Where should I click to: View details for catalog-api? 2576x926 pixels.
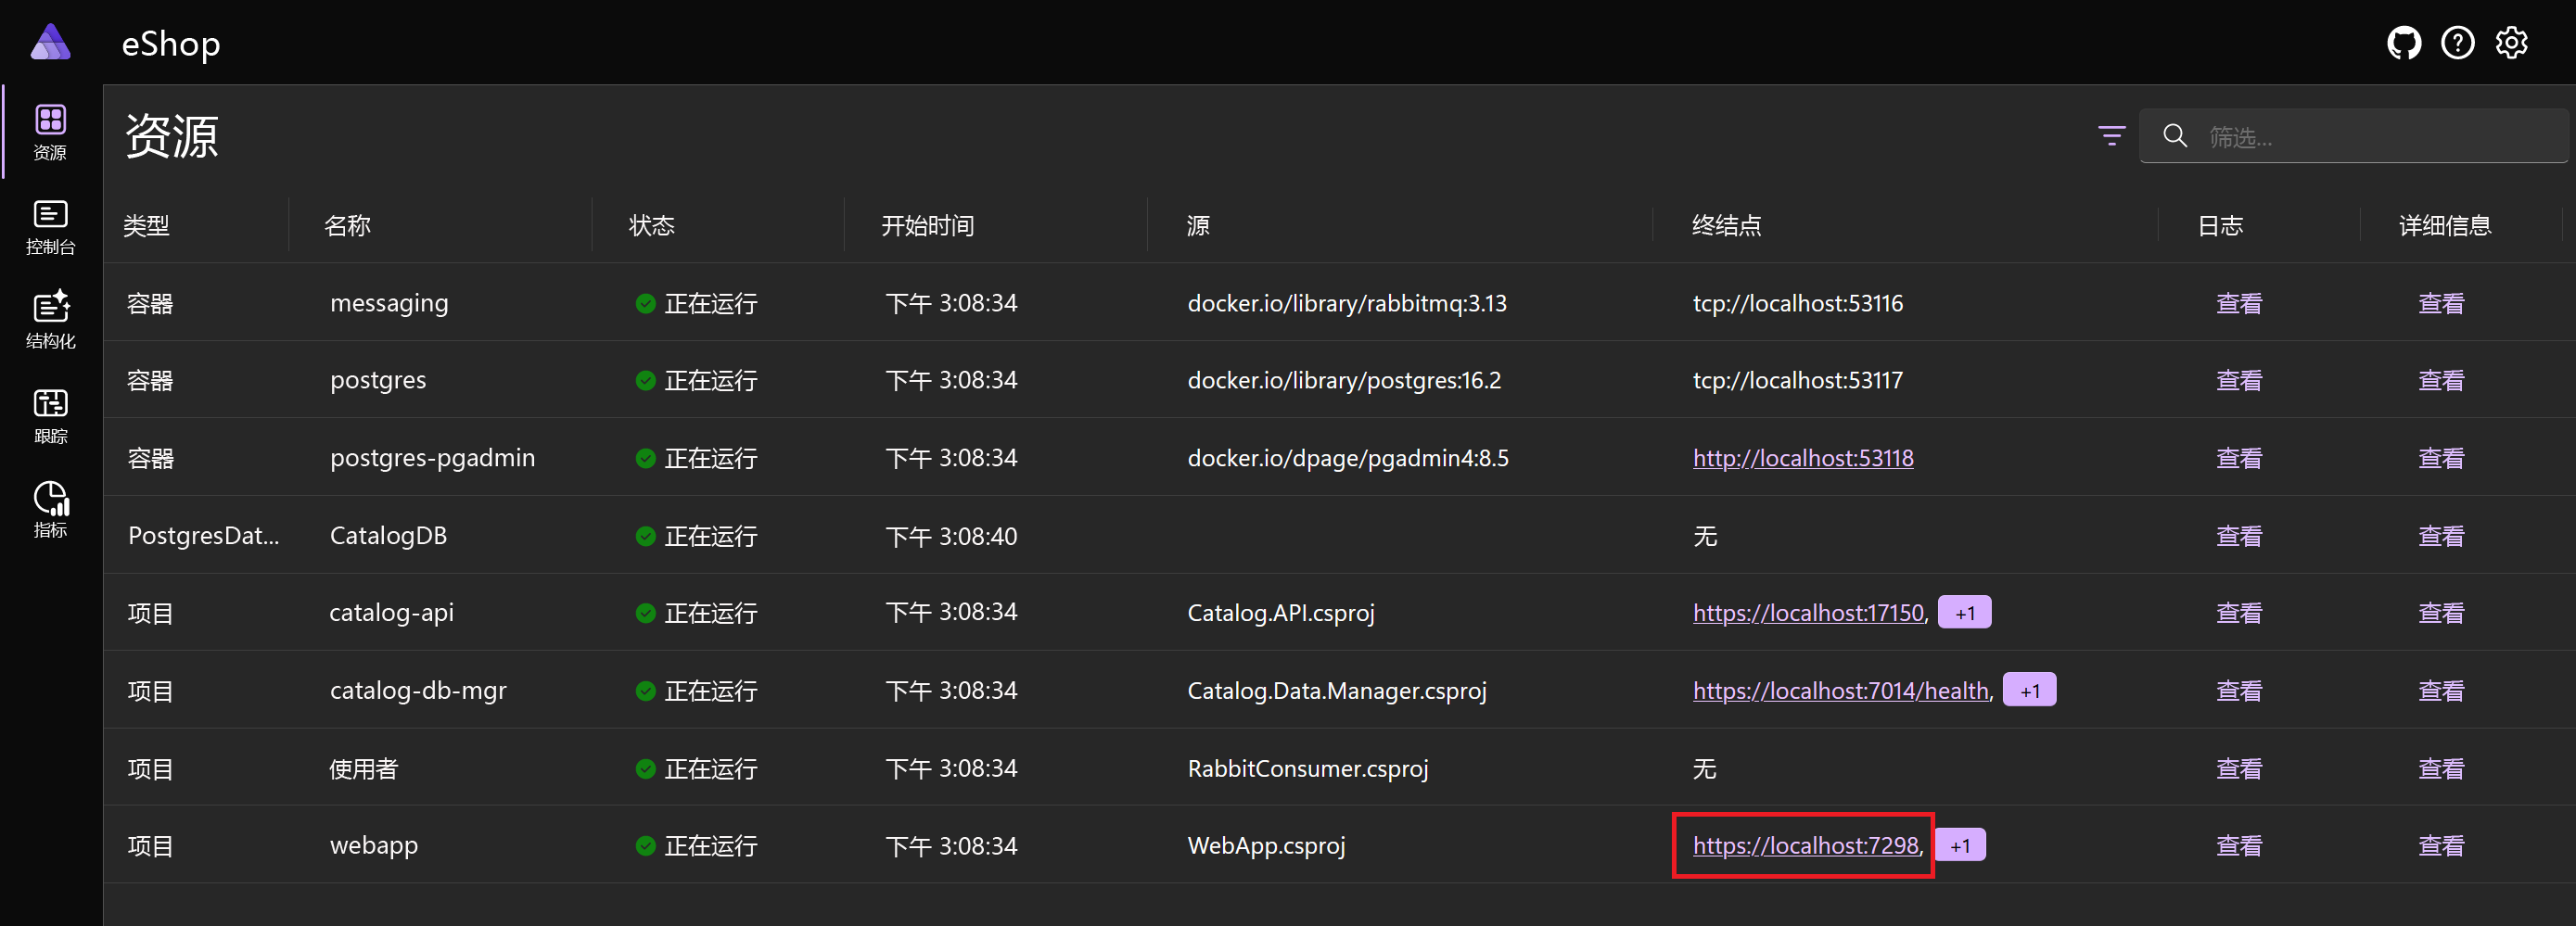tap(2441, 613)
